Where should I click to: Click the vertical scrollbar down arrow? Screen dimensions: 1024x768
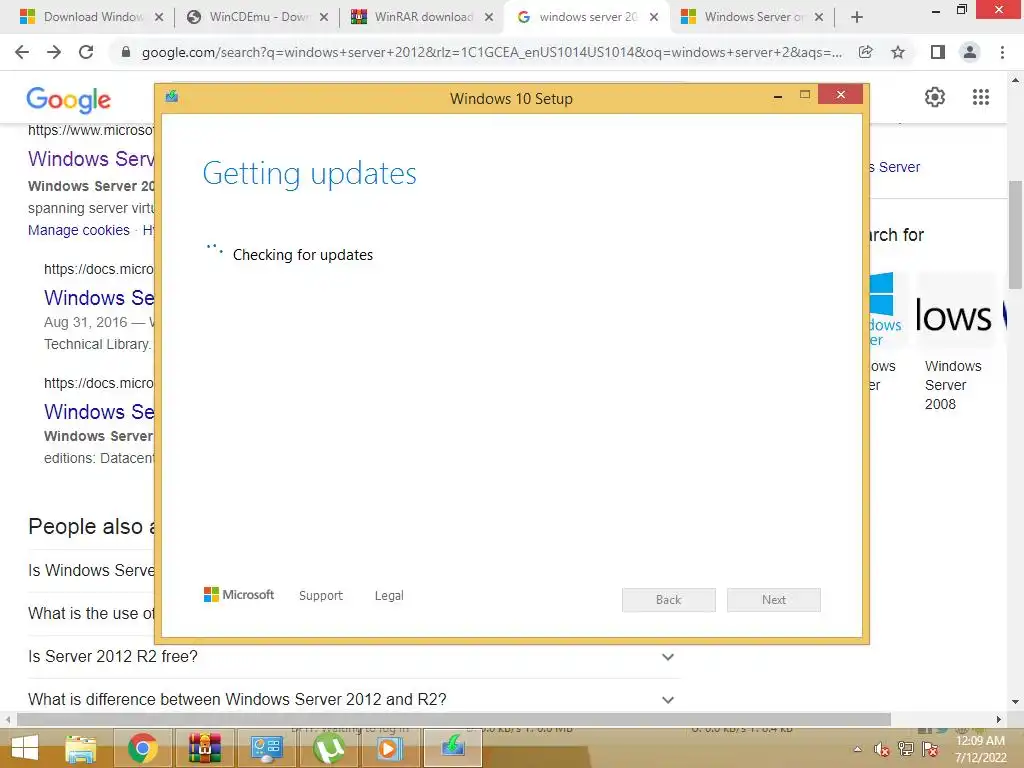(1015, 702)
